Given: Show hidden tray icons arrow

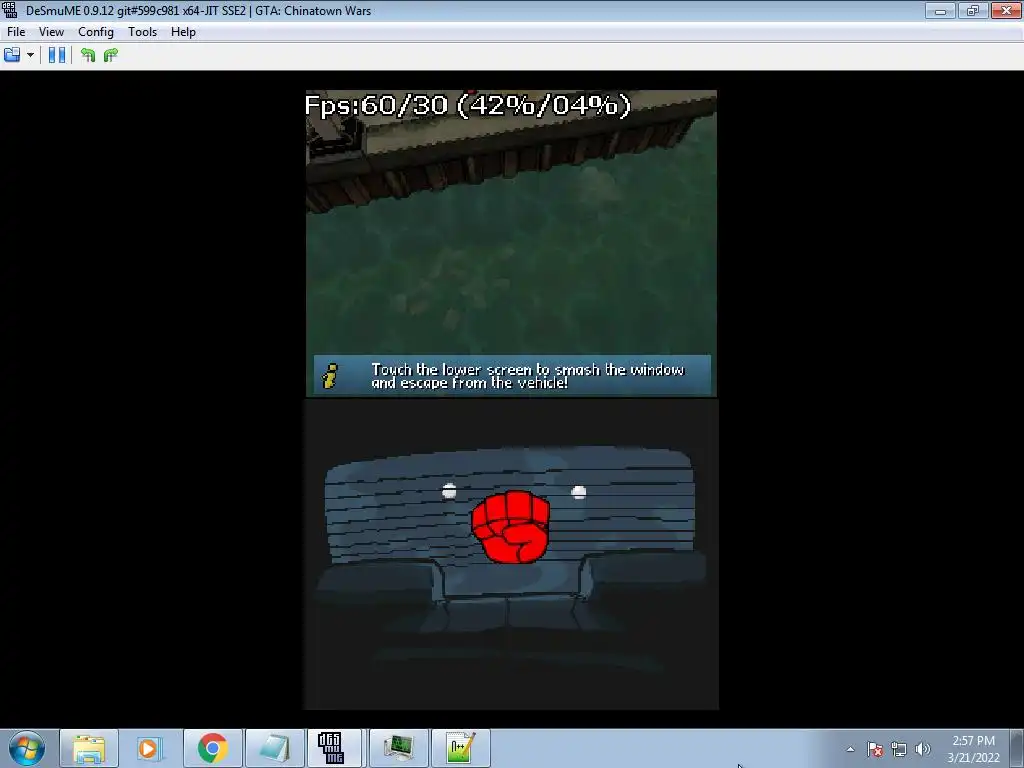Looking at the screenshot, I should tap(850, 749).
